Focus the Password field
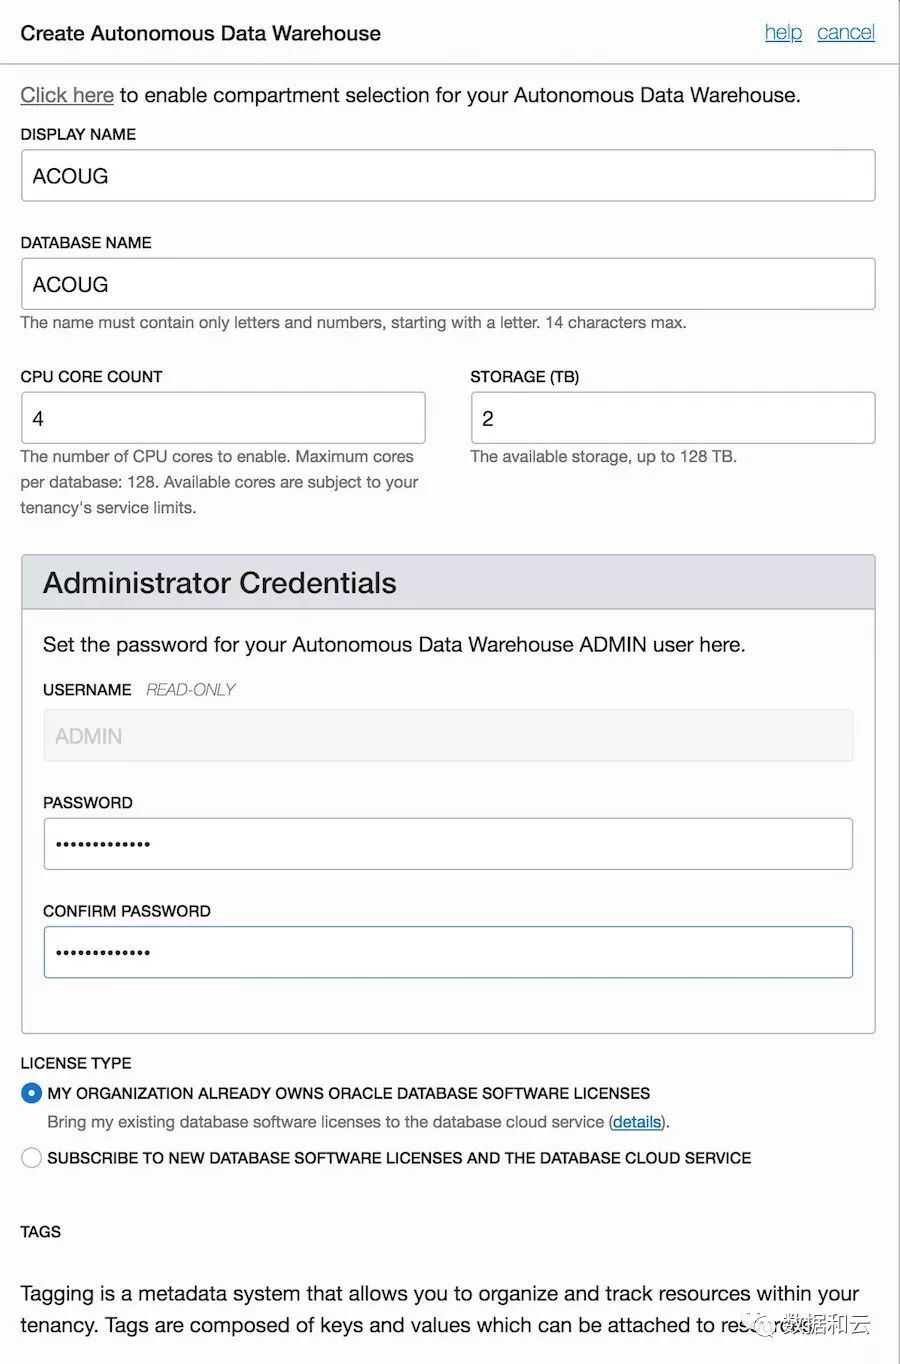The width and height of the screenshot is (900, 1364). [448, 844]
